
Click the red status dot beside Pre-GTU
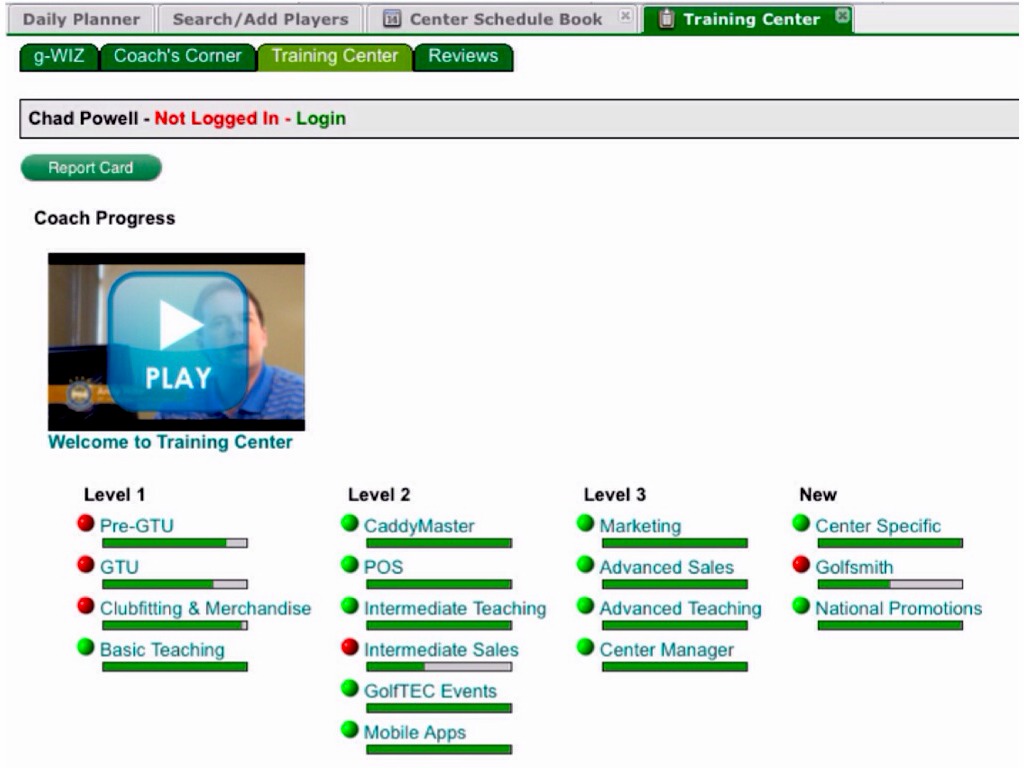tap(86, 524)
